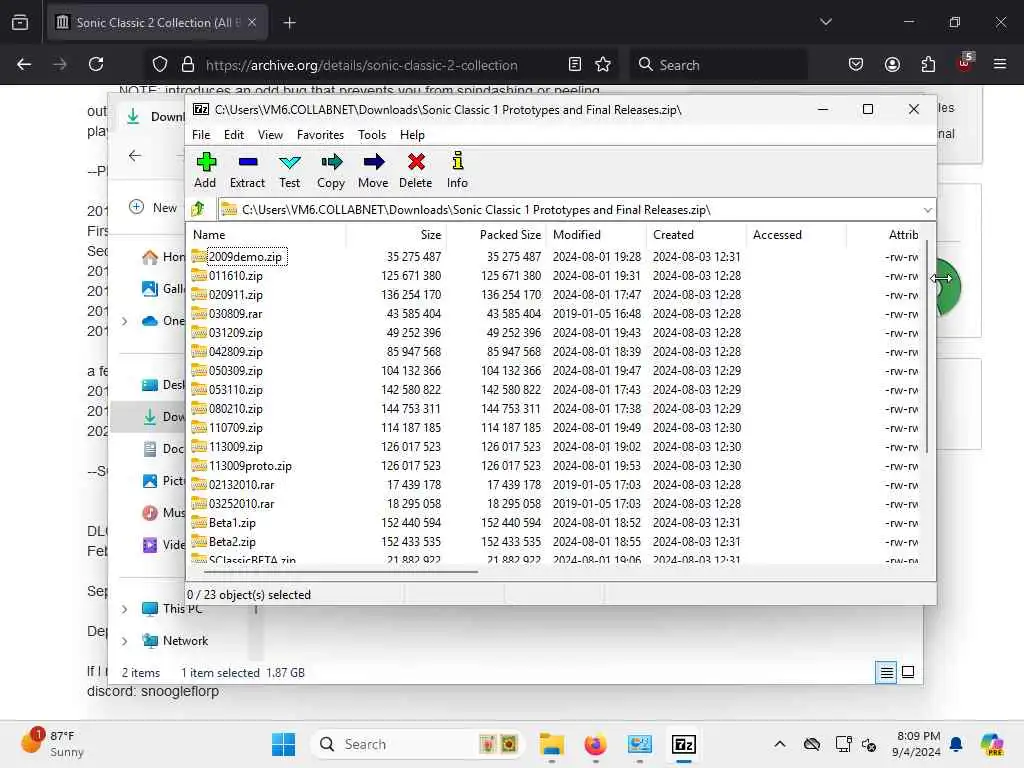
Task: Open File Explorer from taskbar
Action: click(552, 744)
